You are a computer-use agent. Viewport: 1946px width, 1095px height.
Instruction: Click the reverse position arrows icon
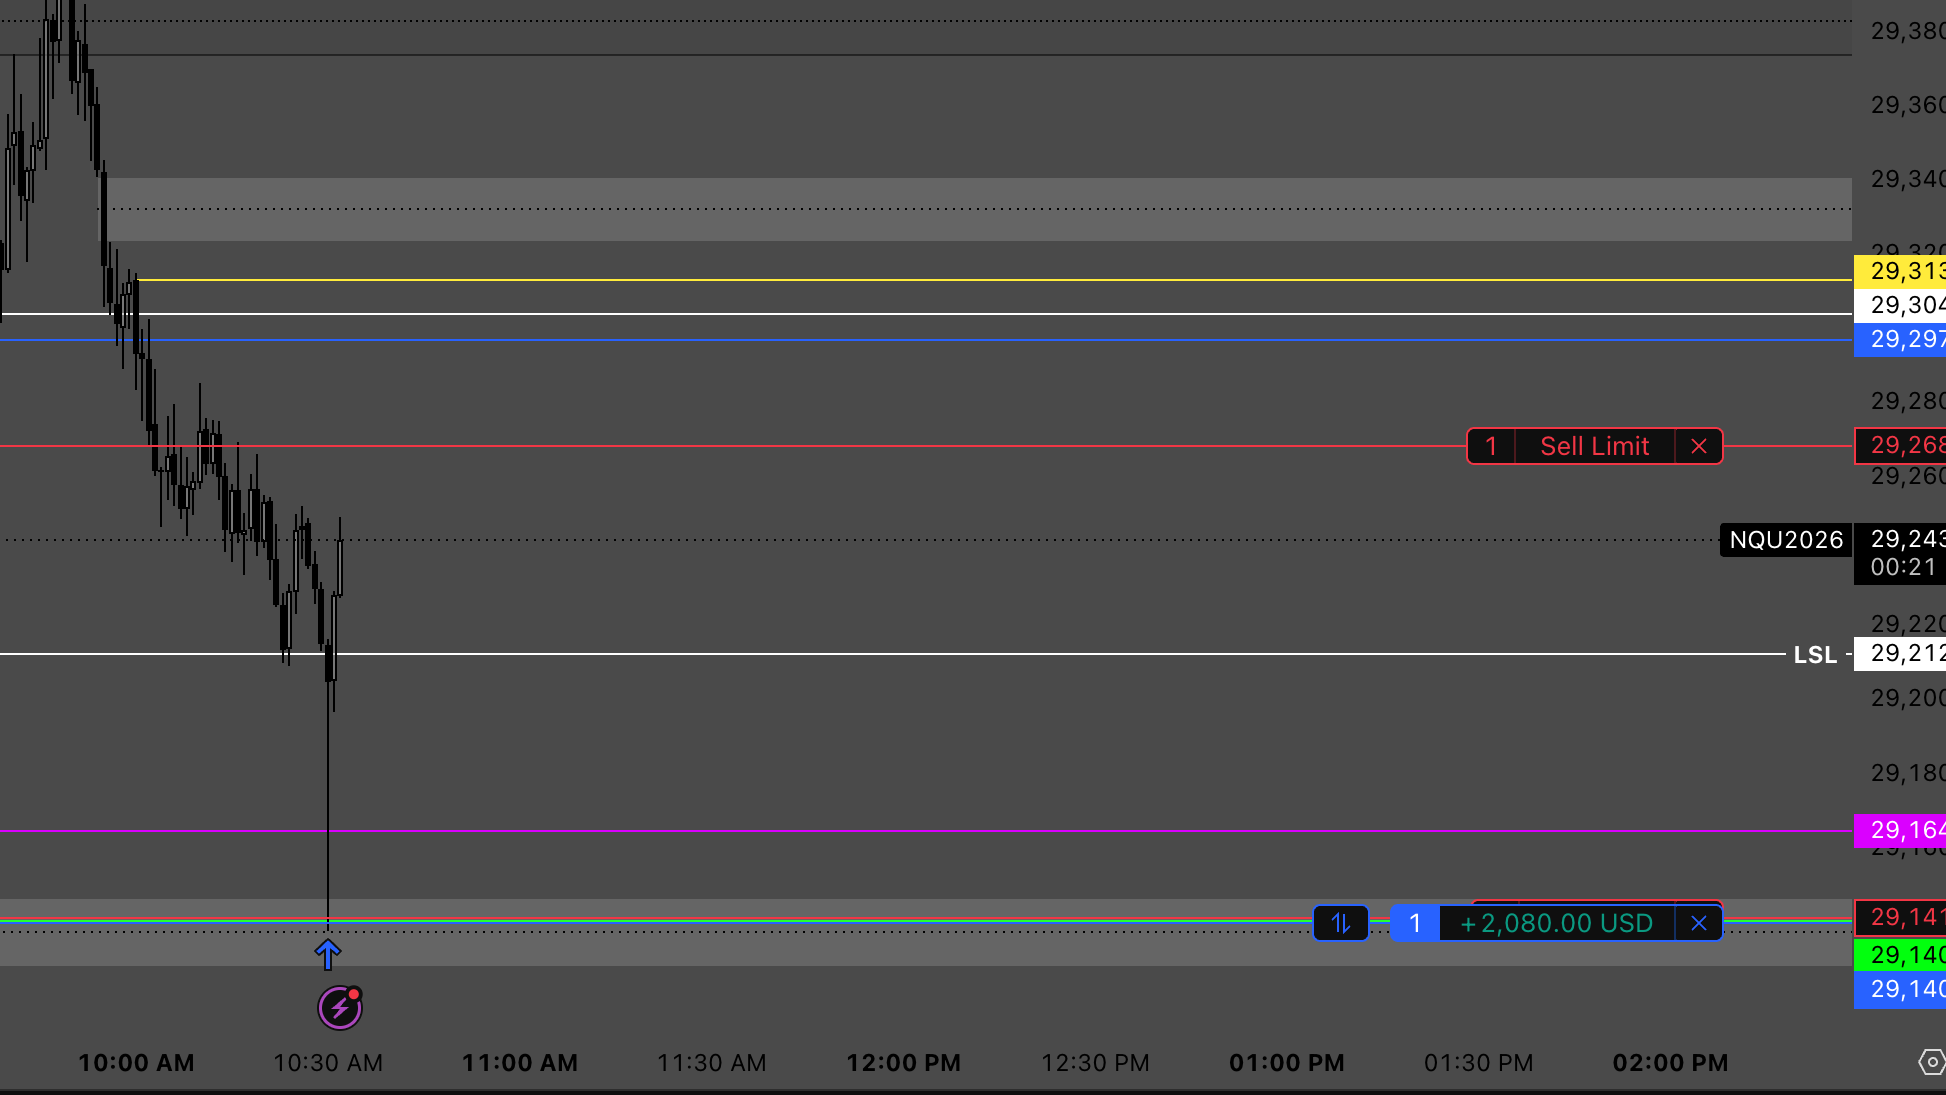tap(1341, 923)
